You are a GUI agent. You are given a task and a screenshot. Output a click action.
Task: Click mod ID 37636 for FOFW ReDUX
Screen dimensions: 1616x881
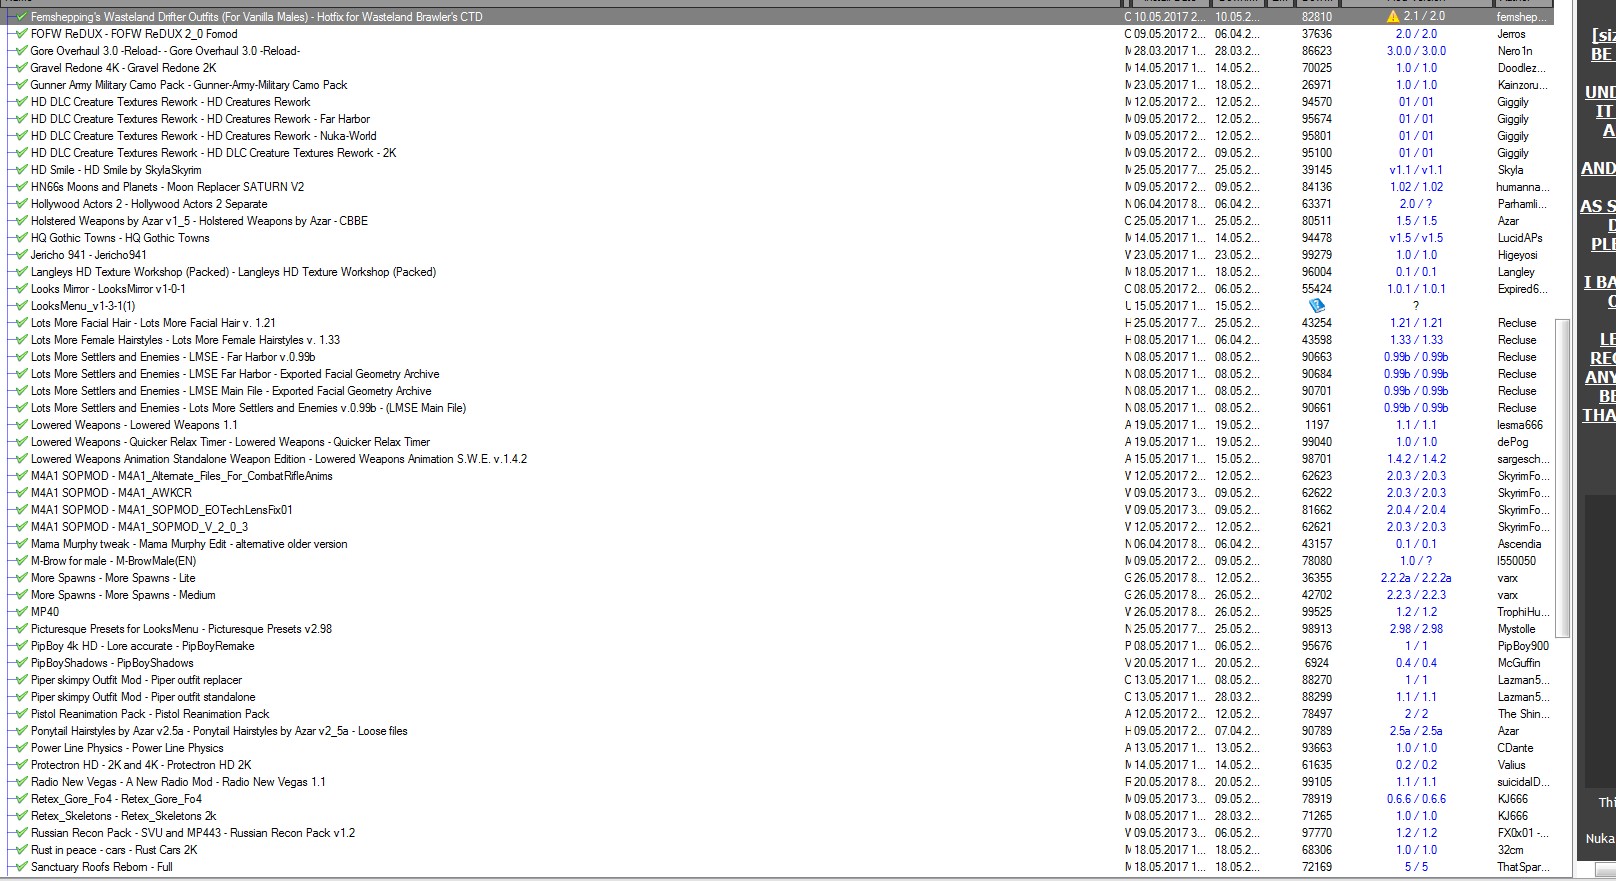1317,34
